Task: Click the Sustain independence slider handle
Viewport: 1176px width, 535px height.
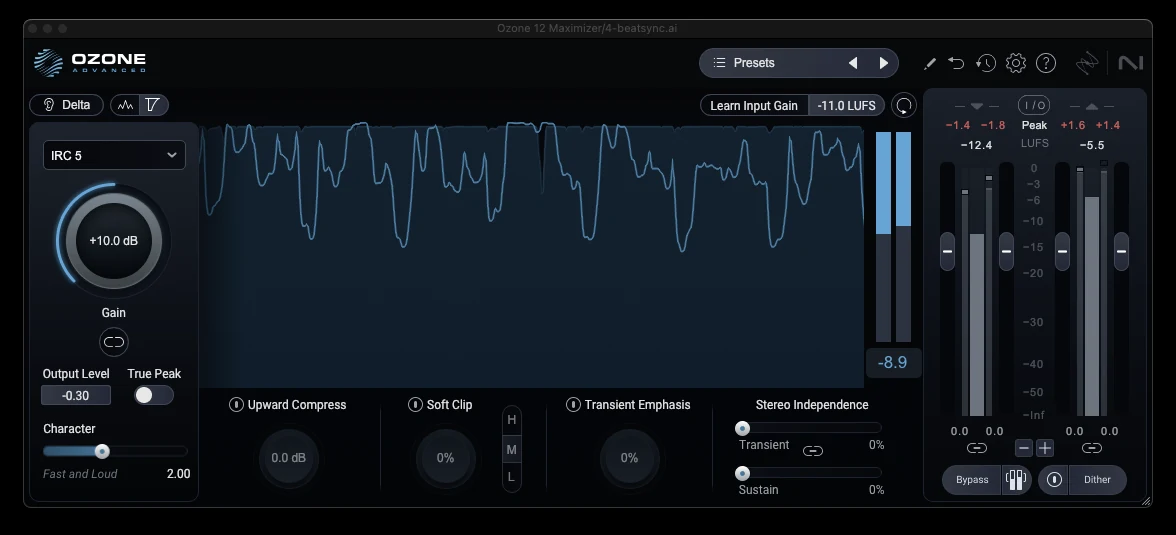Action: [742, 473]
